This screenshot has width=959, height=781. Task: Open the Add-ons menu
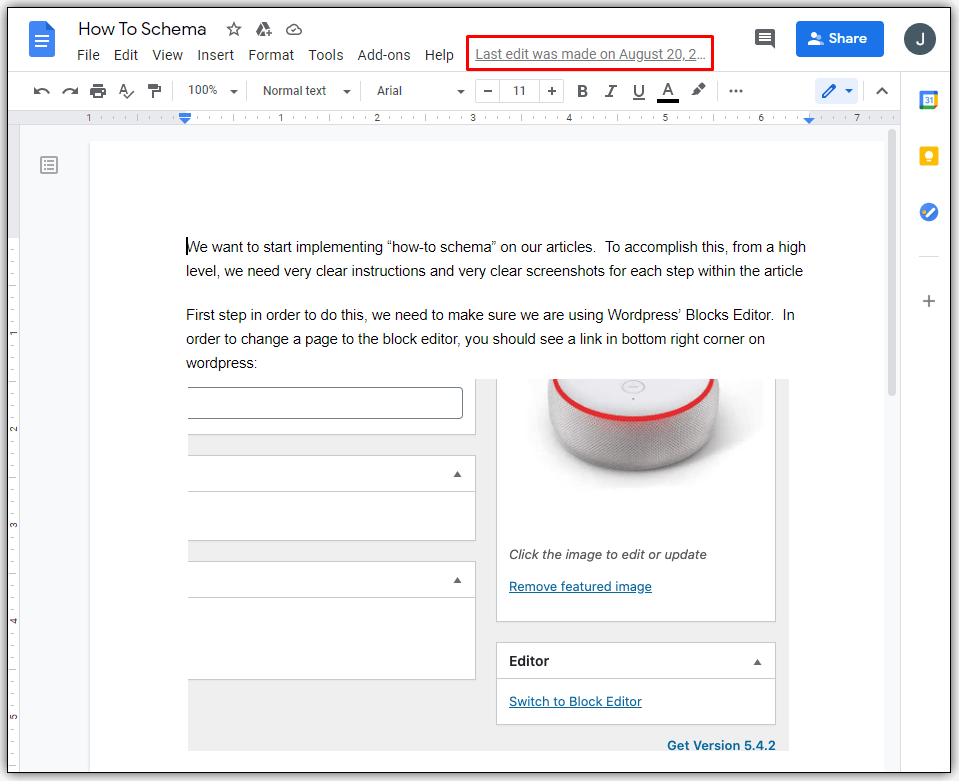point(384,55)
